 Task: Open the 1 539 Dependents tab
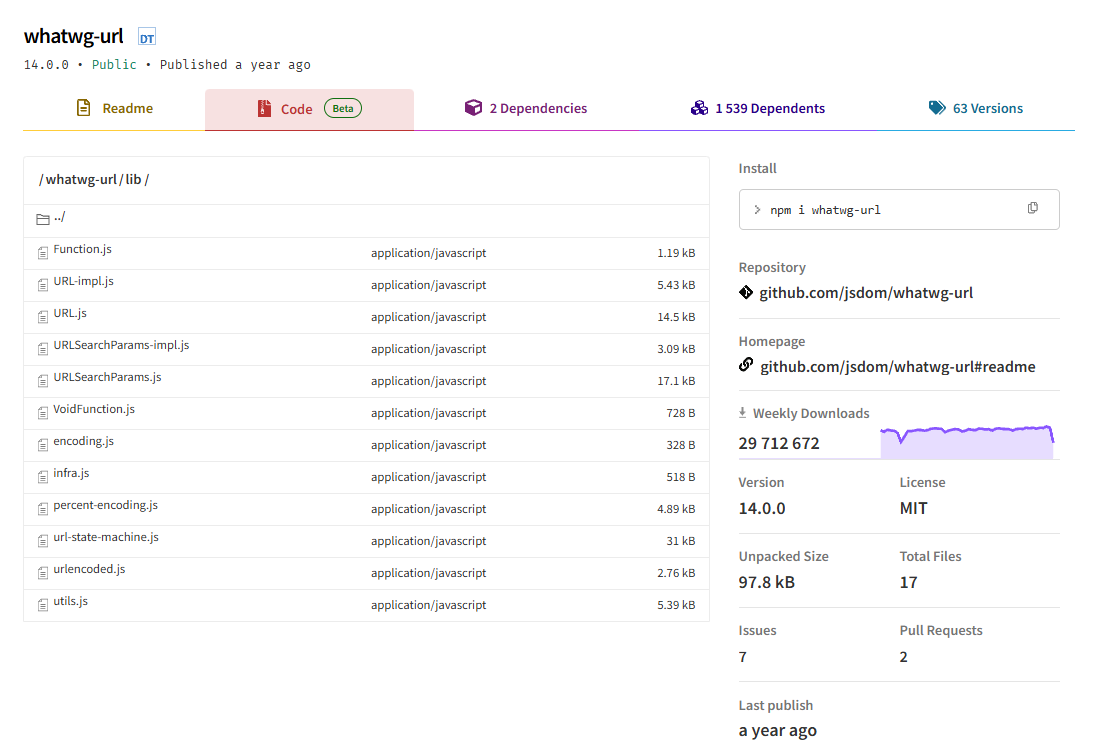(x=758, y=109)
